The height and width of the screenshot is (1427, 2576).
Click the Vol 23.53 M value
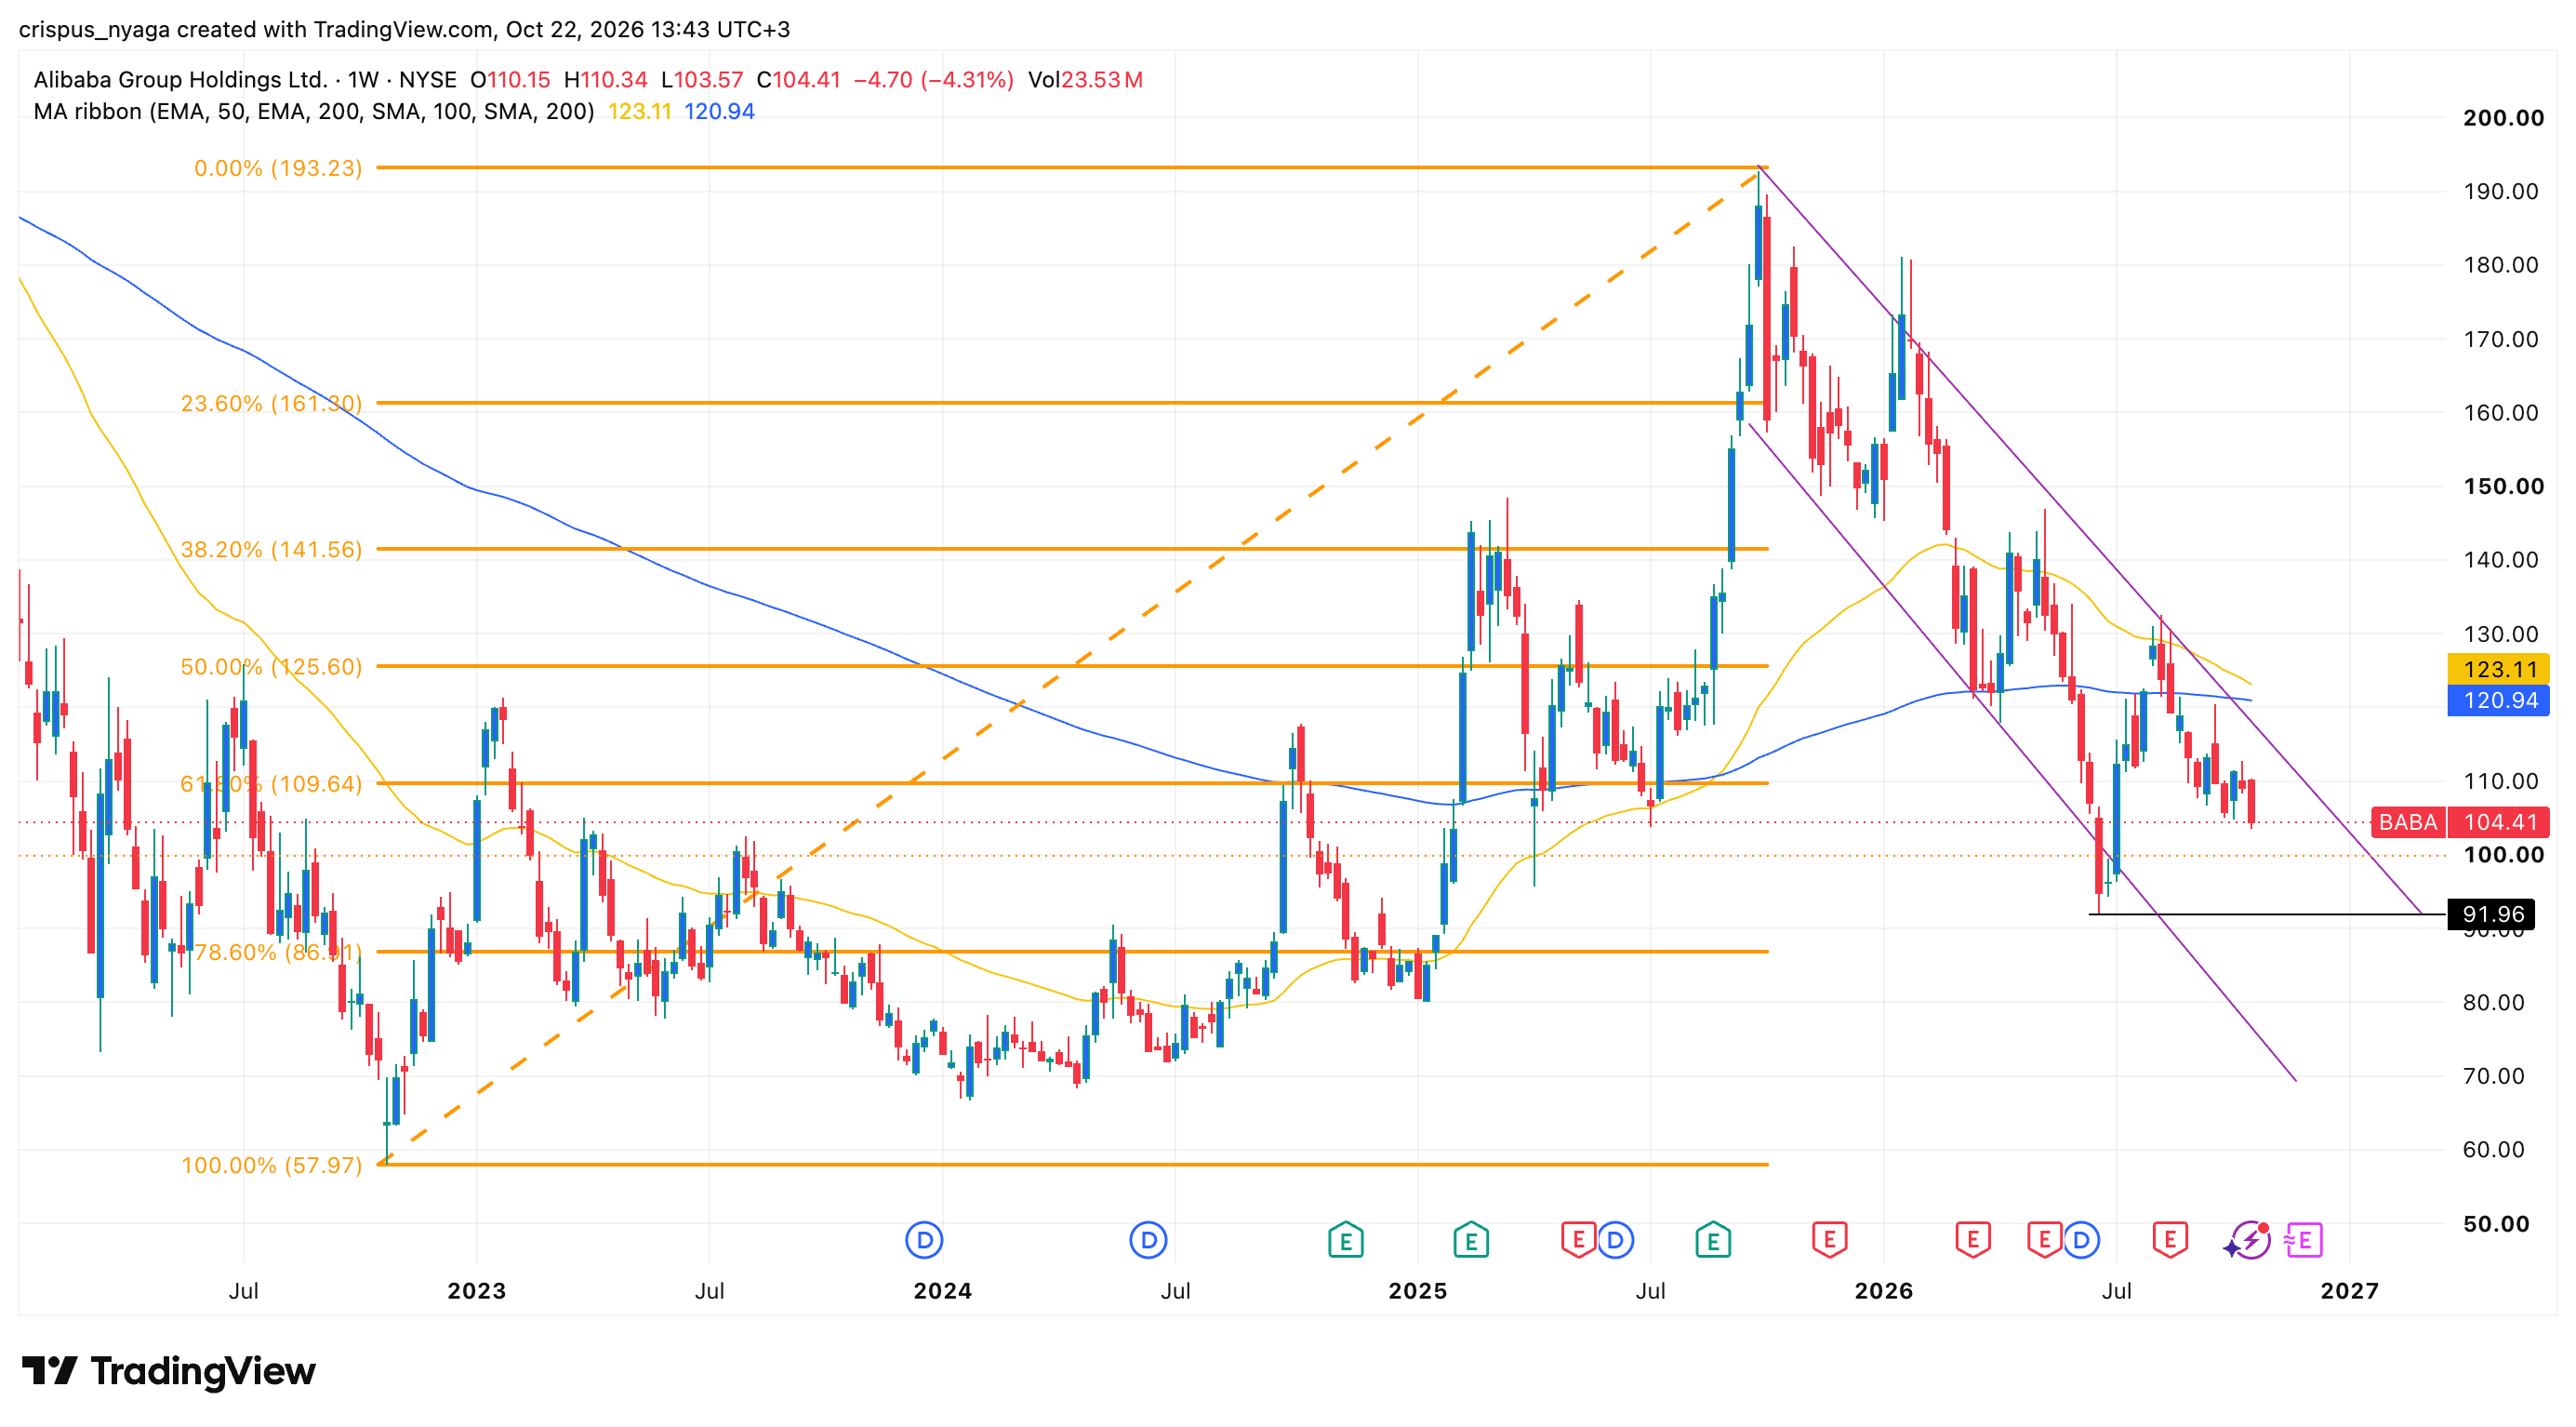(1085, 79)
